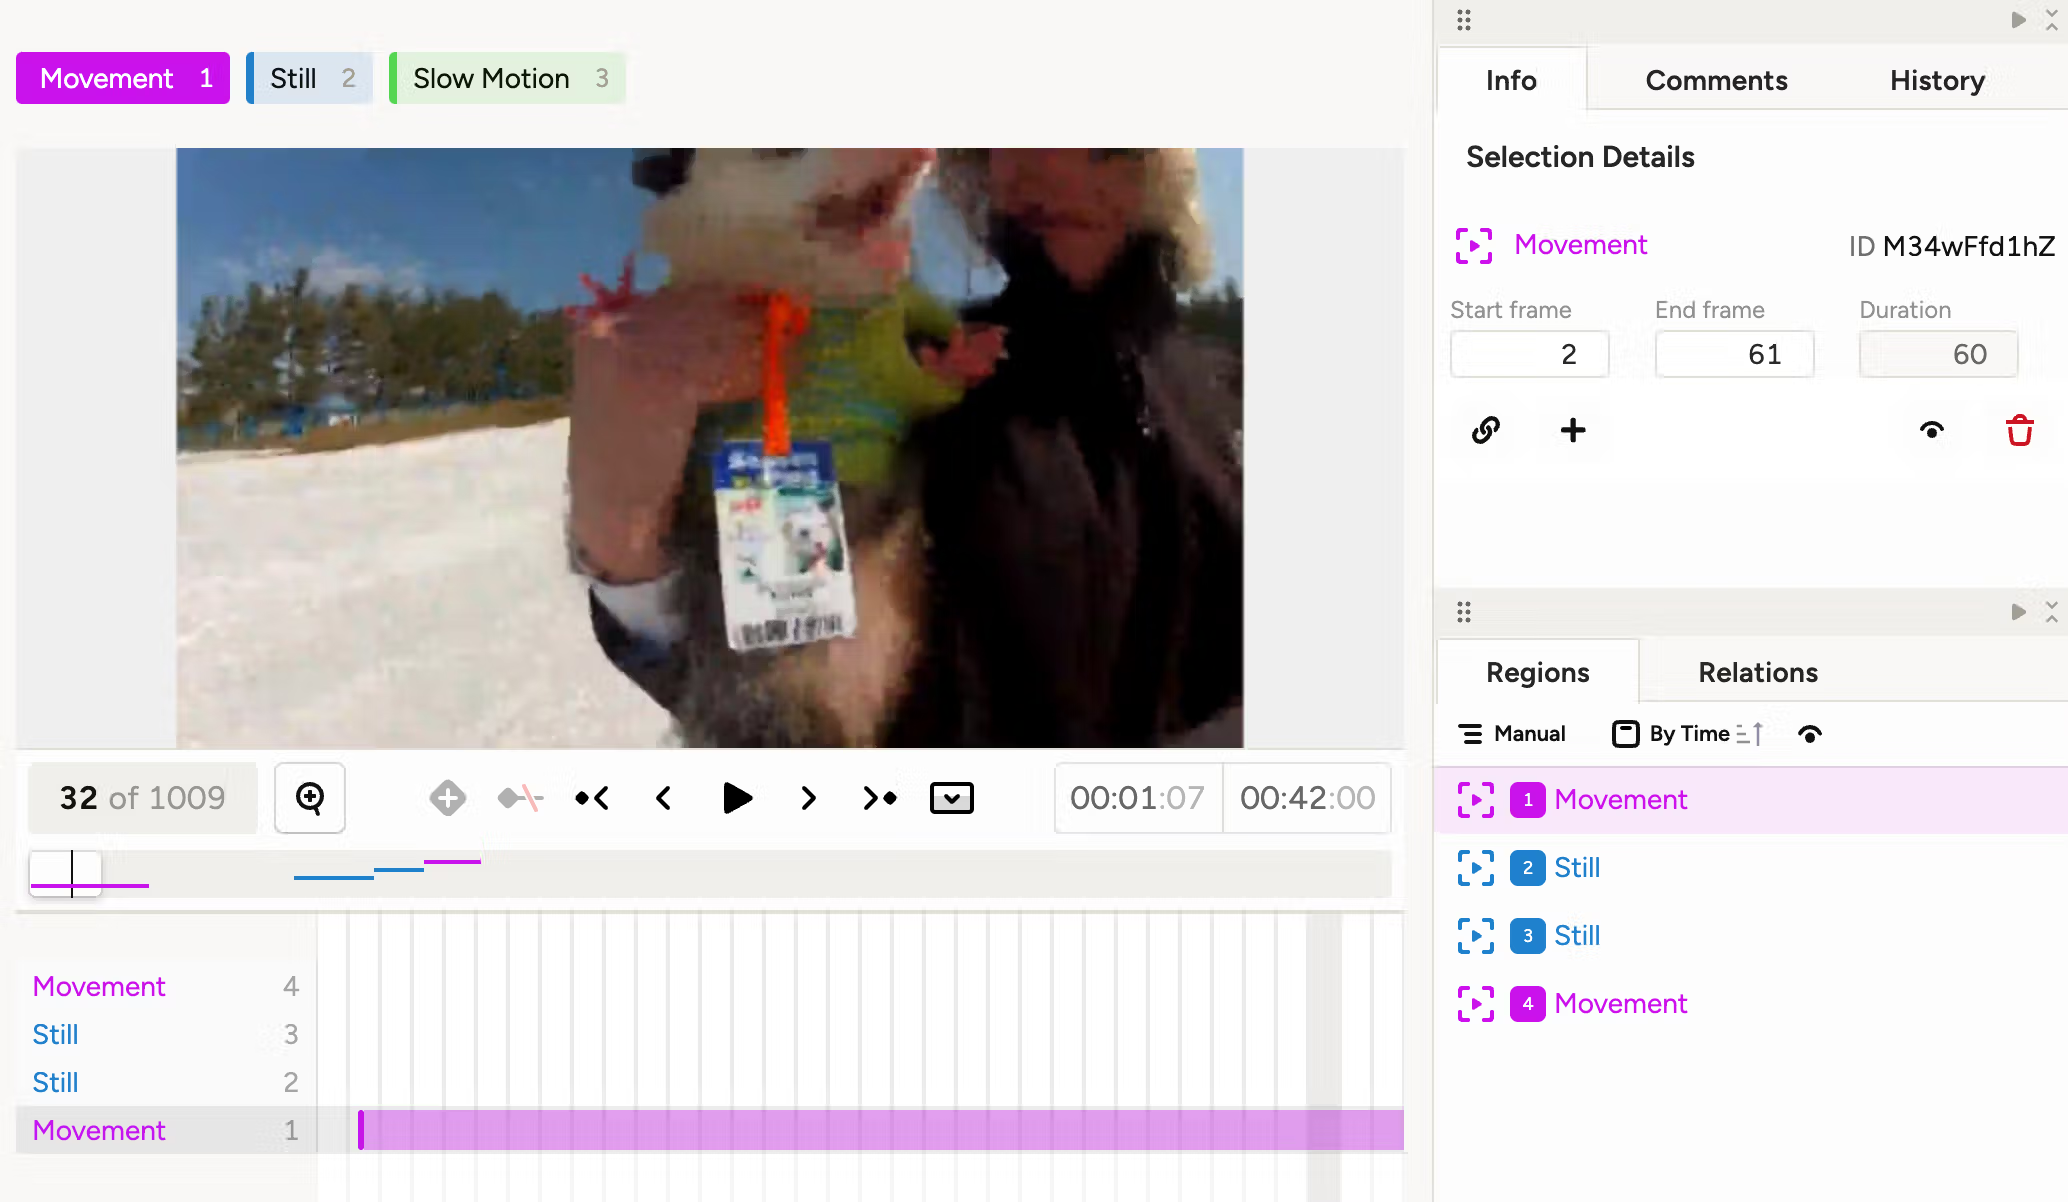Click the End frame input field

pyautogui.click(x=1733, y=352)
